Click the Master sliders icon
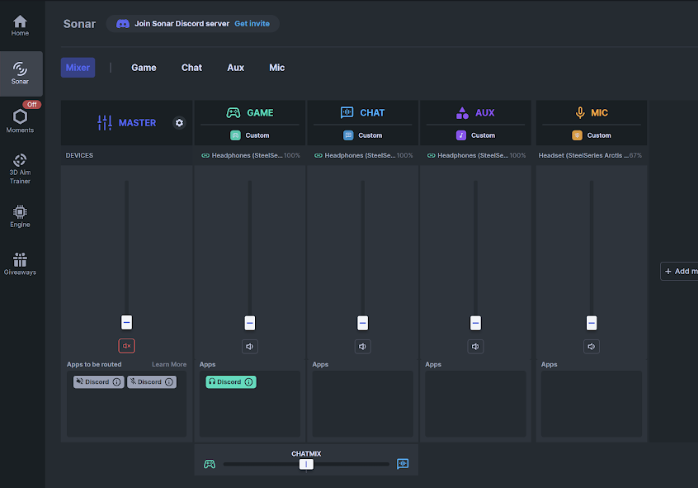 (105, 122)
